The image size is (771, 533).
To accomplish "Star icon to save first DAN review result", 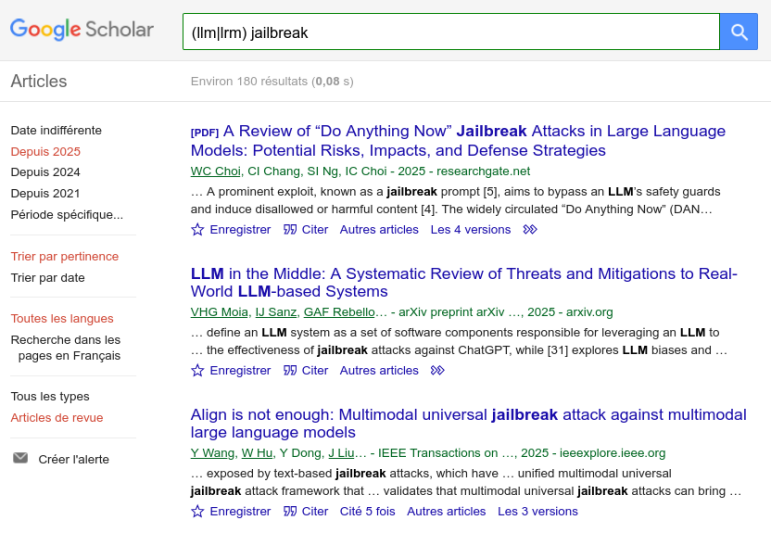I will (x=197, y=230).
